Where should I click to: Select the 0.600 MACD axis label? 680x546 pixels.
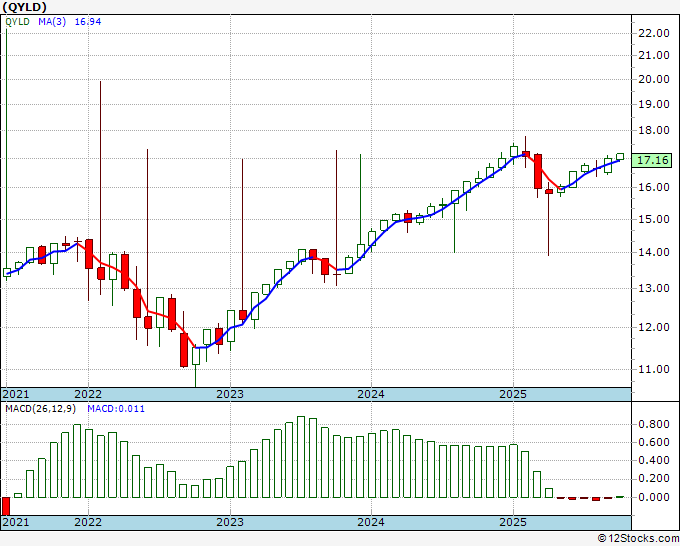[654, 442]
